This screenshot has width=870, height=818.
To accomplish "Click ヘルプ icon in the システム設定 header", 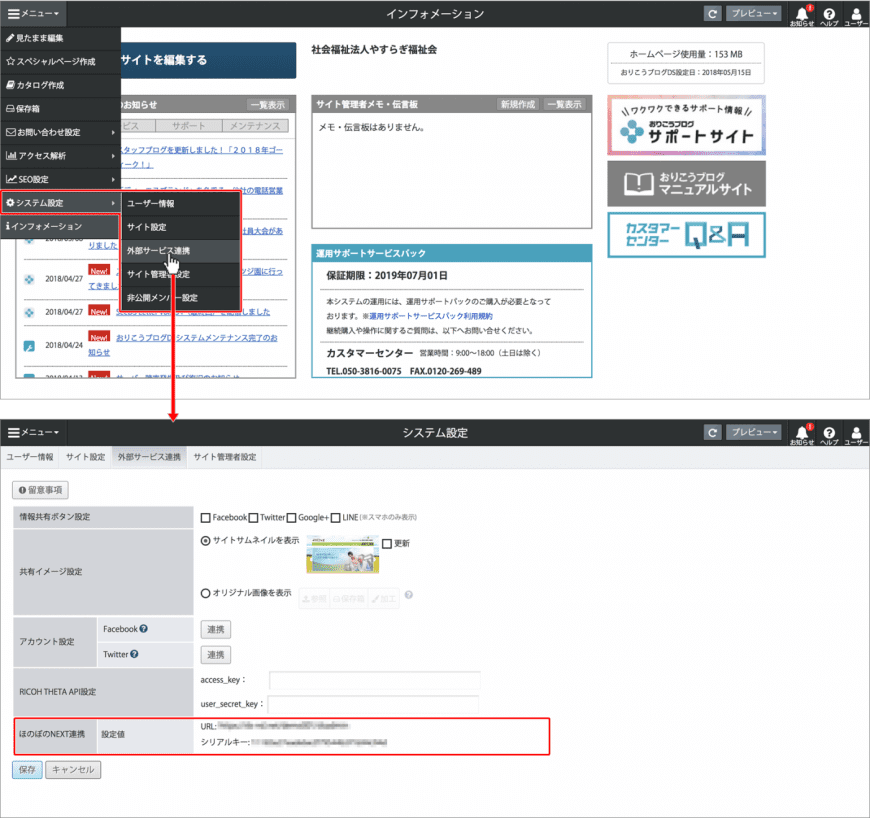I will (x=829, y=434).
